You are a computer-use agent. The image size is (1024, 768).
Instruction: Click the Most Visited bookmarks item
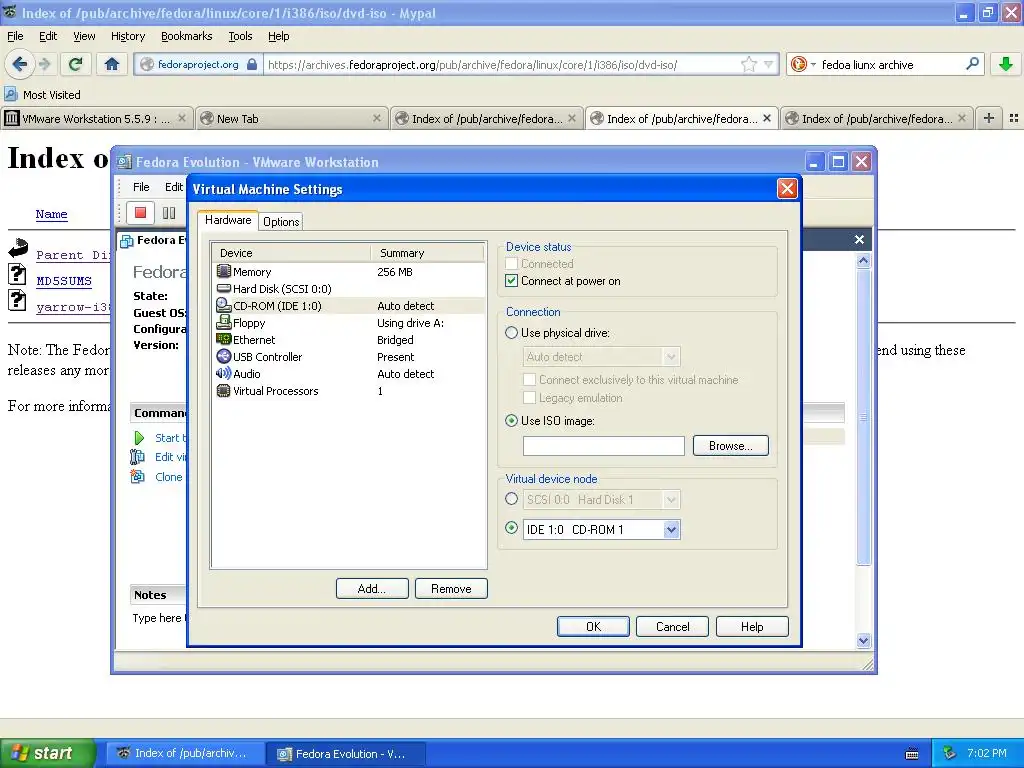[x=43, y=95]
